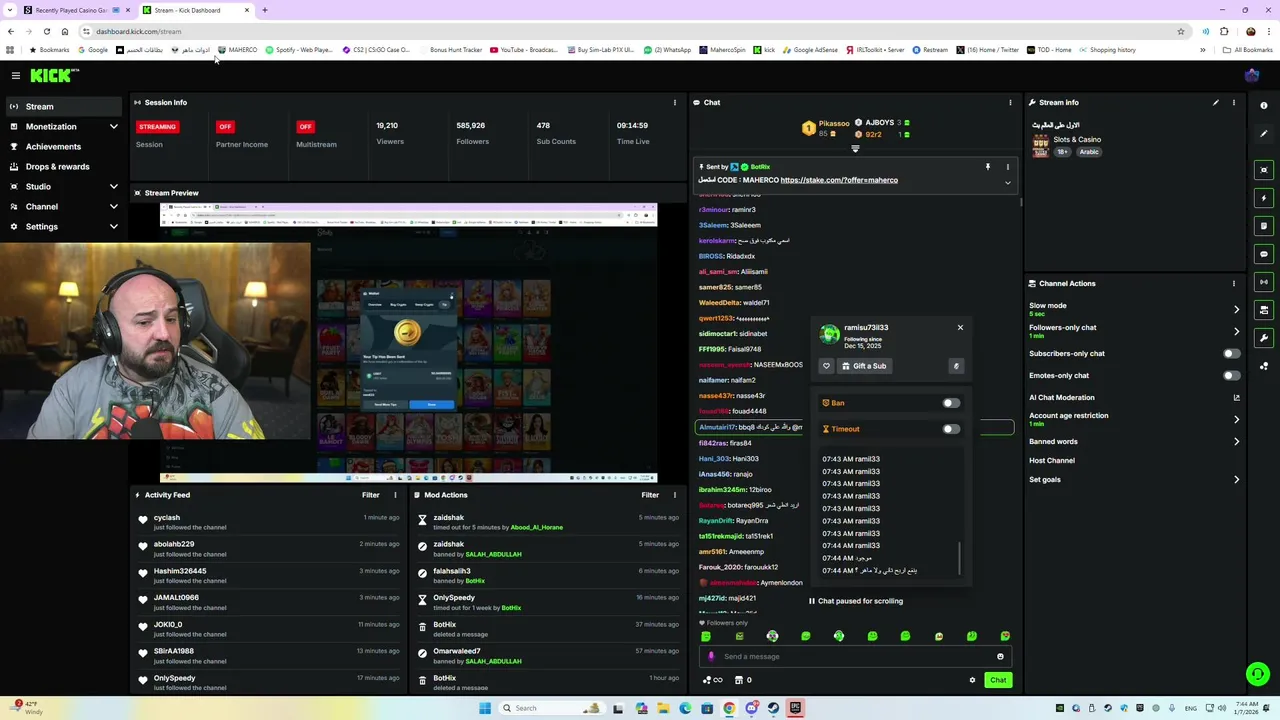The width and height of the screenshot is (1280, 720).
Task: Click the Activity Feed Filter button
Action: (370, 495)
